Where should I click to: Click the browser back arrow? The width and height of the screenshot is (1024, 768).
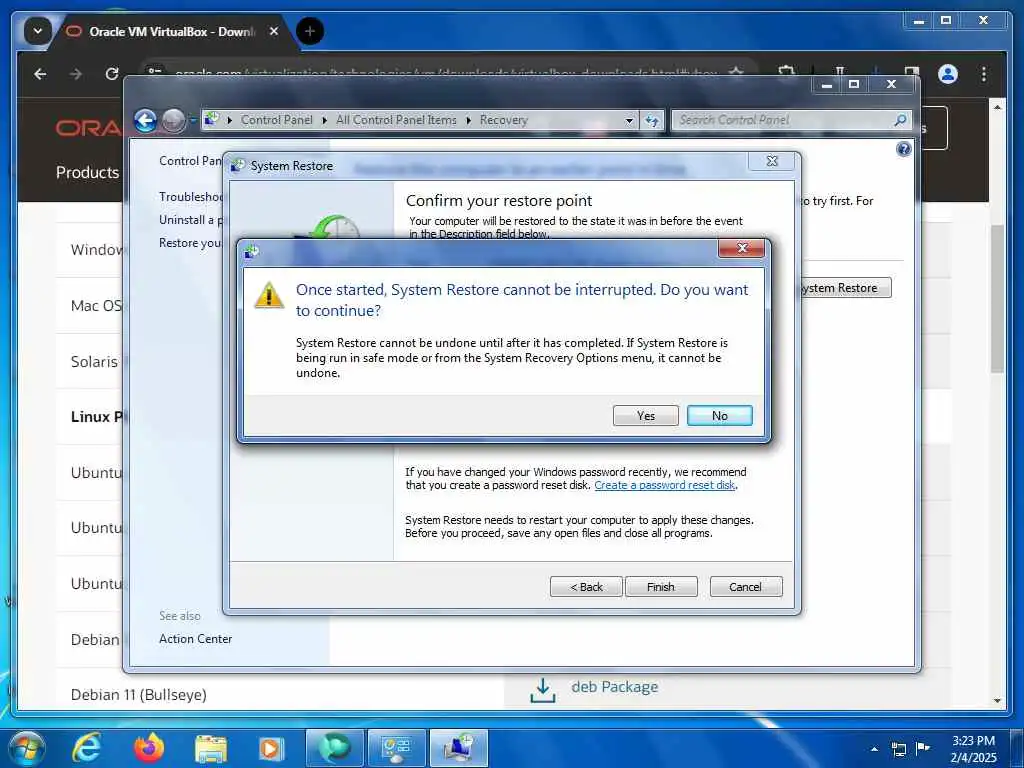[x=40, y=74]
